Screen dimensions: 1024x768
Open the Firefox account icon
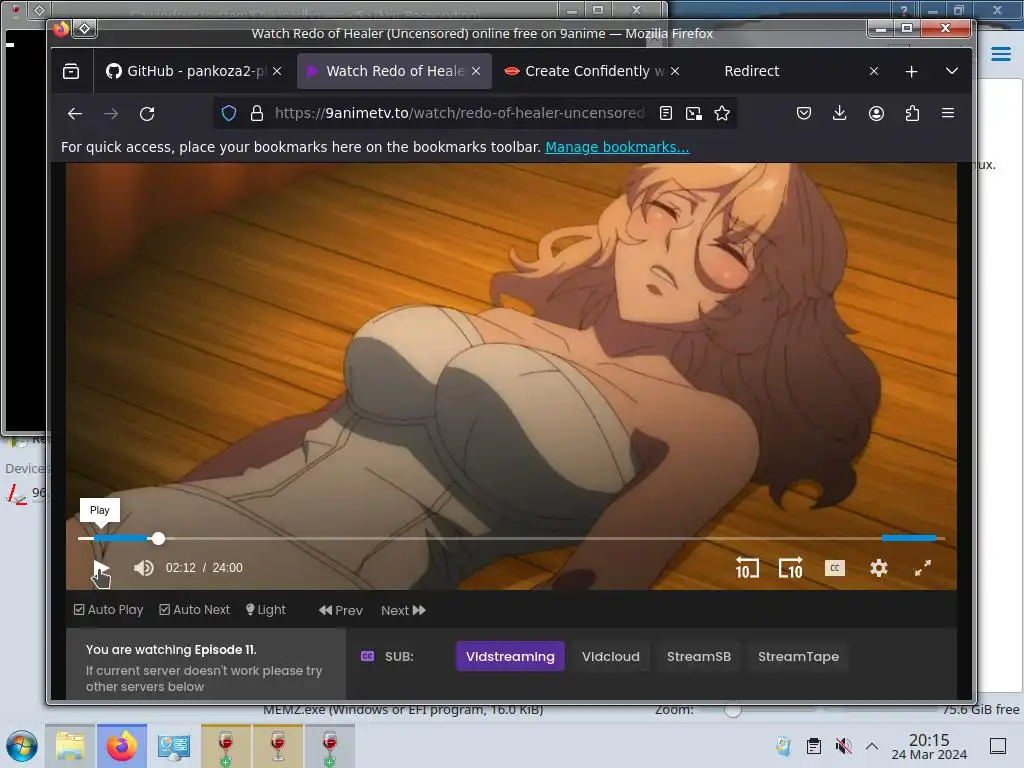[876, 114]
